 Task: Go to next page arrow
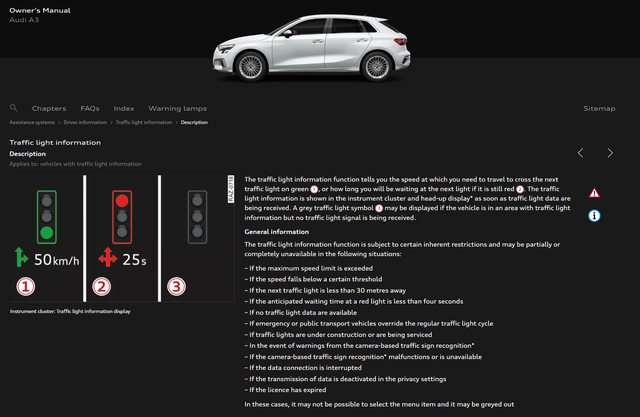[x=610, y=153]
